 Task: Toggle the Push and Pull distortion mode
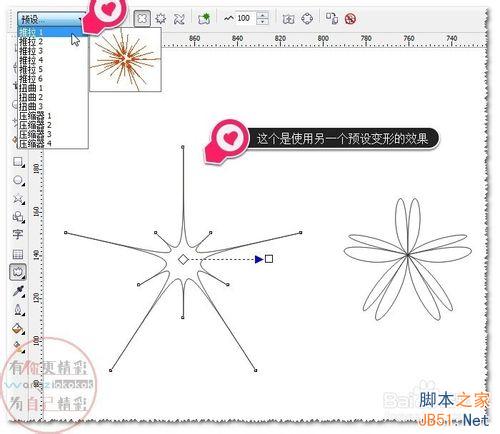click(142, 18)
